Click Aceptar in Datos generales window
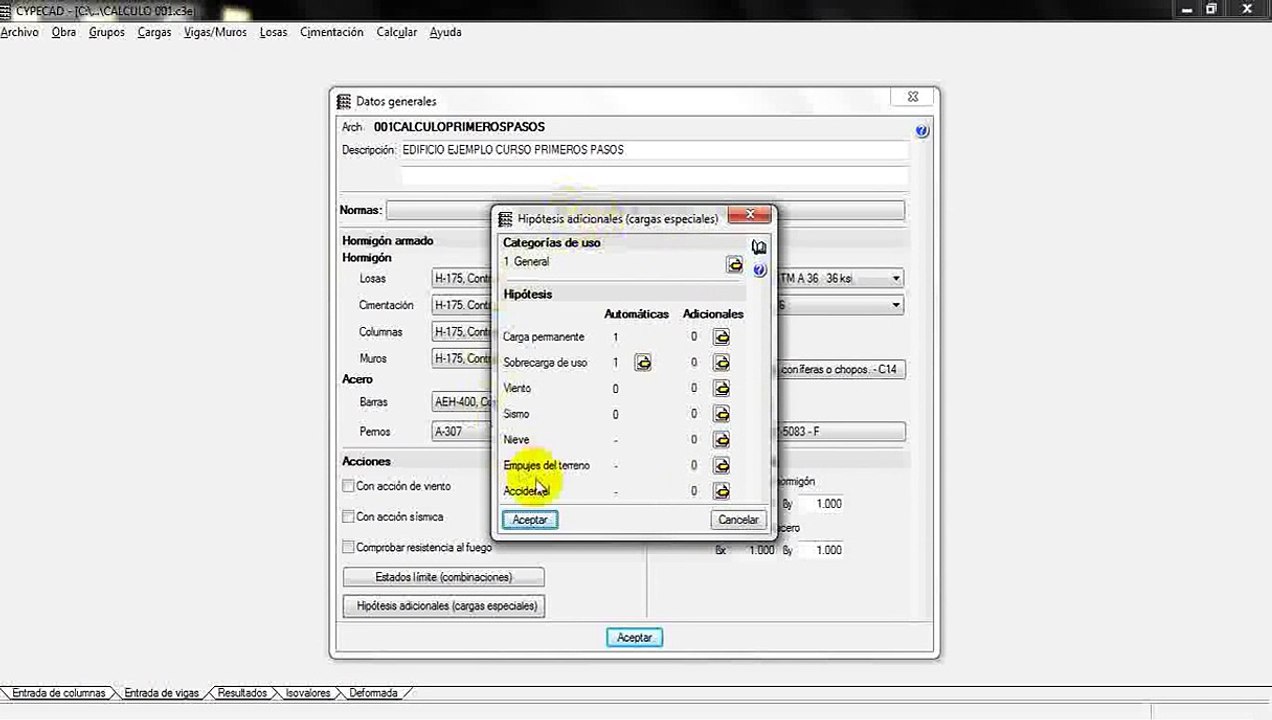This screenshot has height=720, width=1272. click(634, 637)
